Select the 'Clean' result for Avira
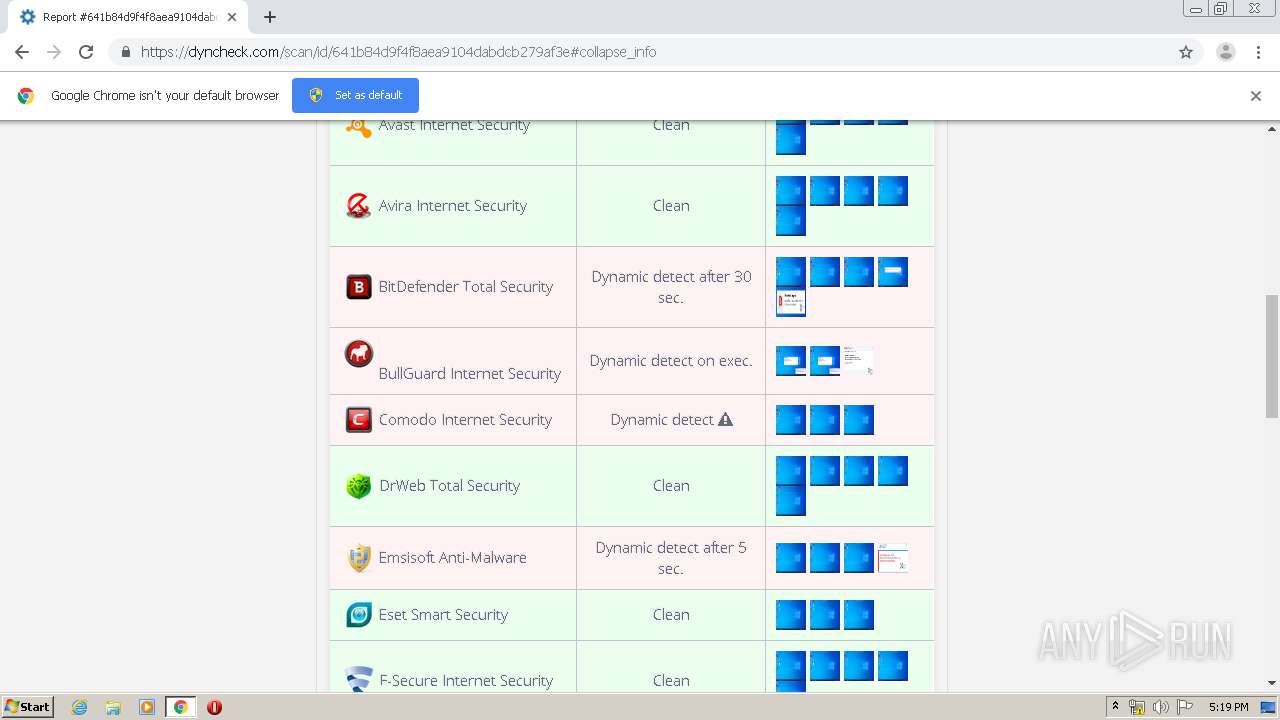 click(x=671, y=206)
